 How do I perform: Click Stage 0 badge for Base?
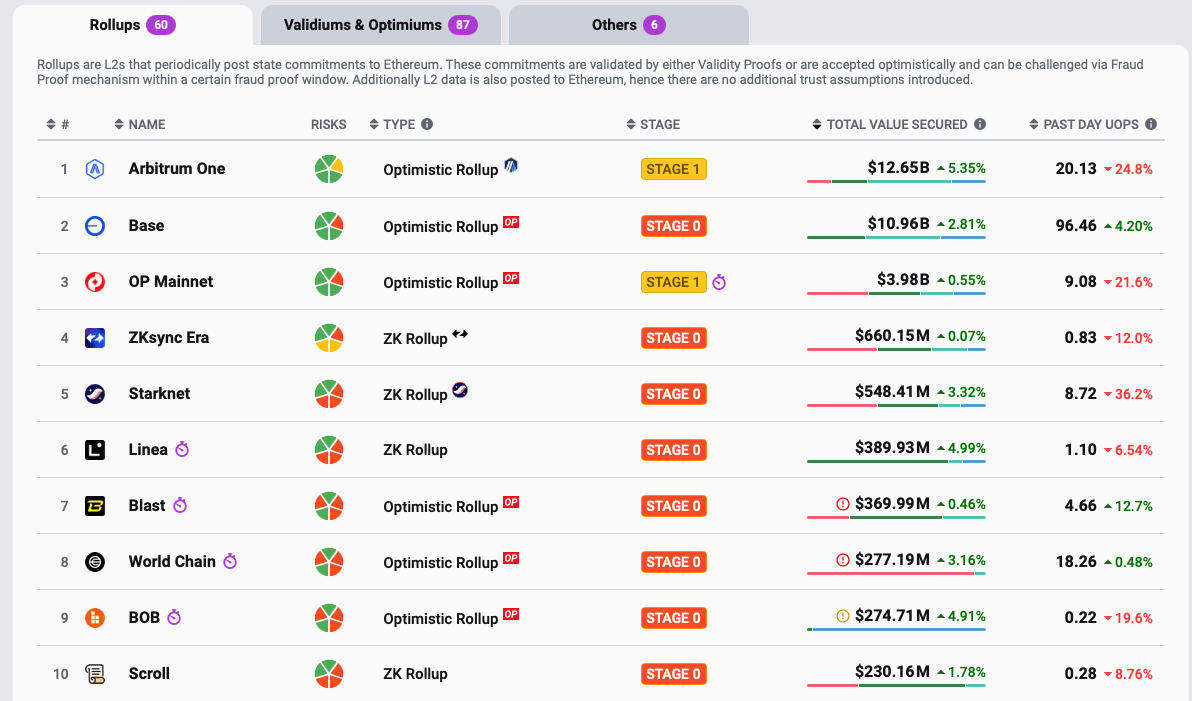coord(674,226)
